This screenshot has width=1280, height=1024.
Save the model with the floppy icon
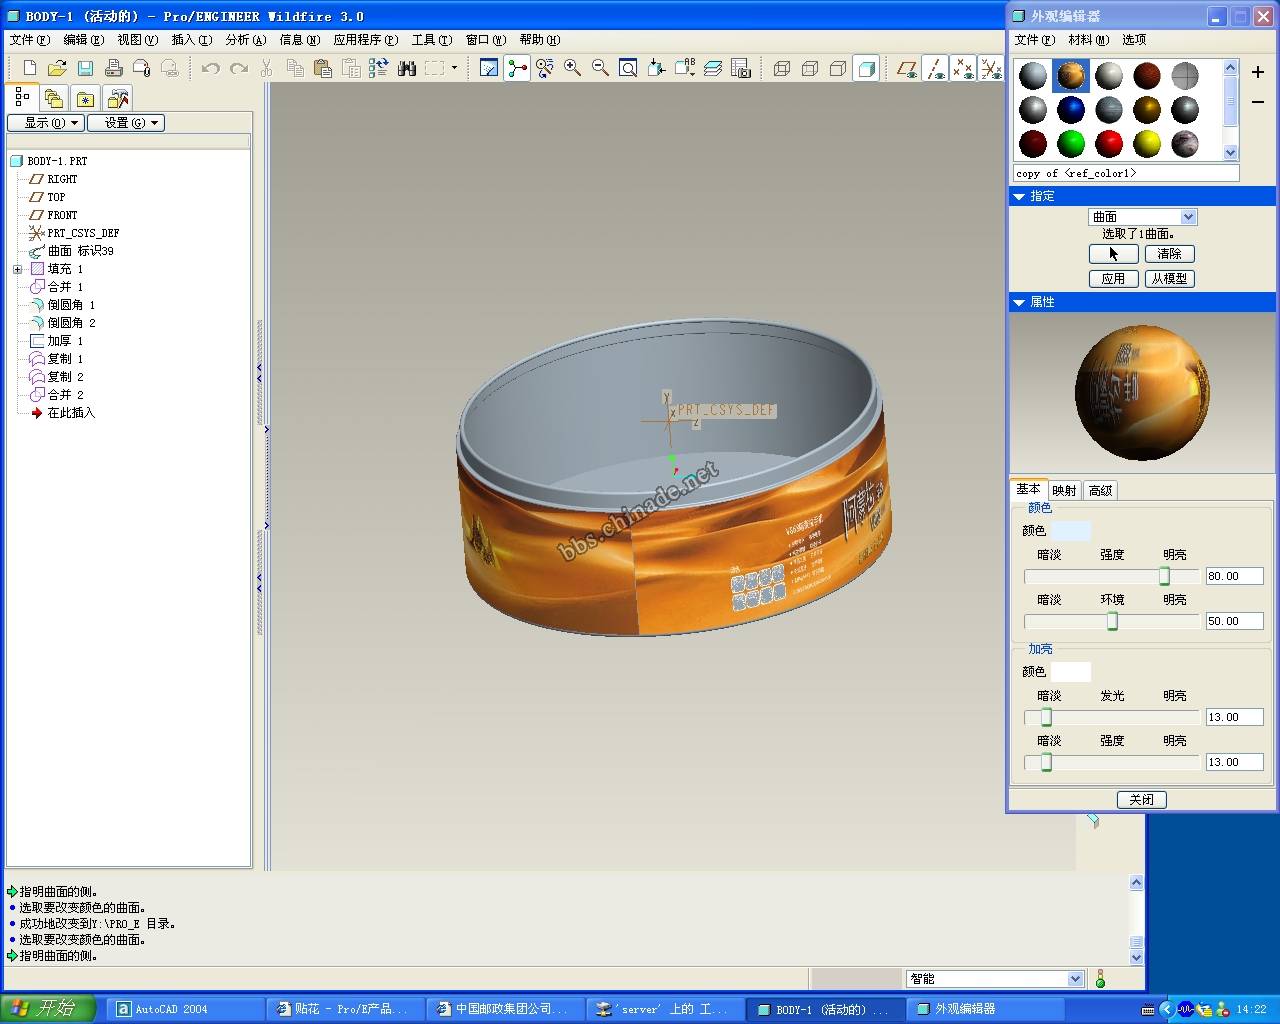[85, 68]
